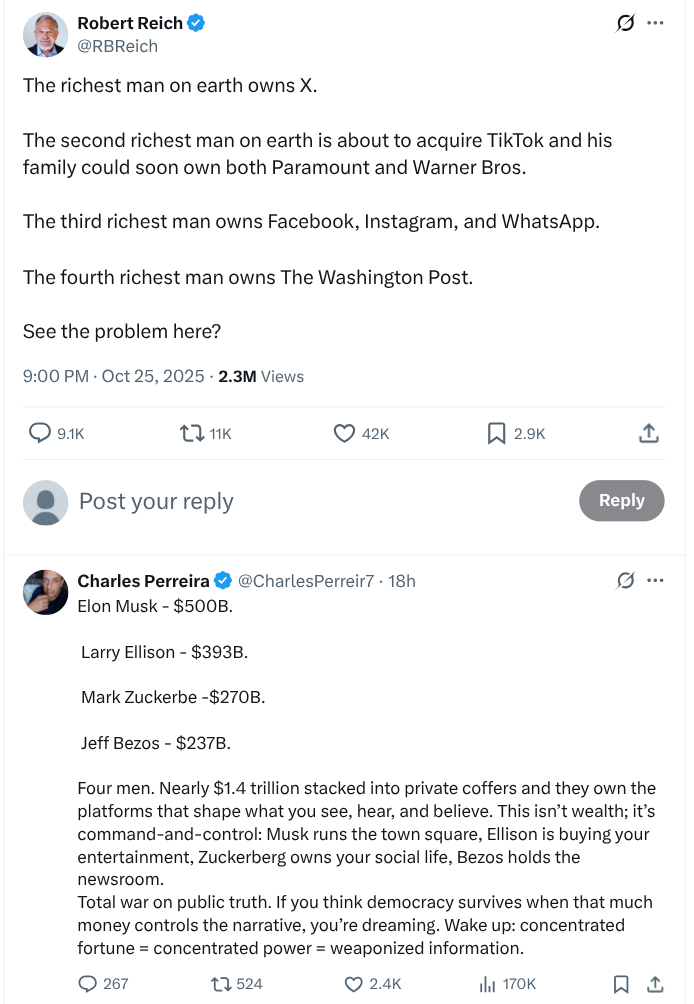Like Charles Perreira's reply
The height and width of the screenshot is (1004, 694).
click(353, 984)
